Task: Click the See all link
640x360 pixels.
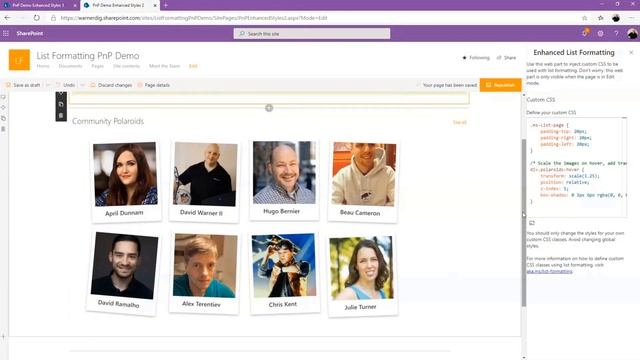Action: (x=460, y=122)
